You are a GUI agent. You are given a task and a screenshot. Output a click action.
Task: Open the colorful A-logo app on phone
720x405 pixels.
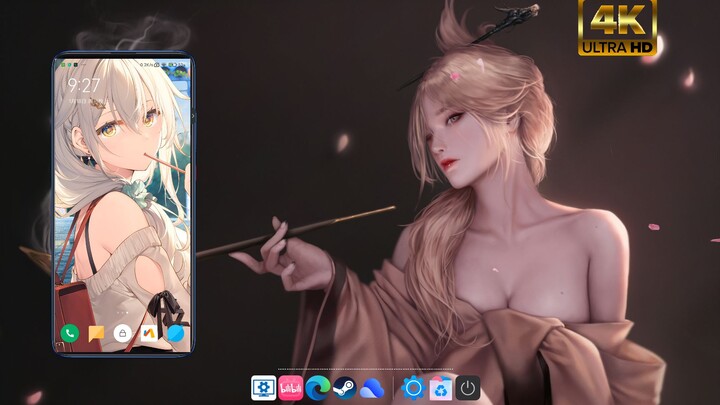tap(149, 334)
